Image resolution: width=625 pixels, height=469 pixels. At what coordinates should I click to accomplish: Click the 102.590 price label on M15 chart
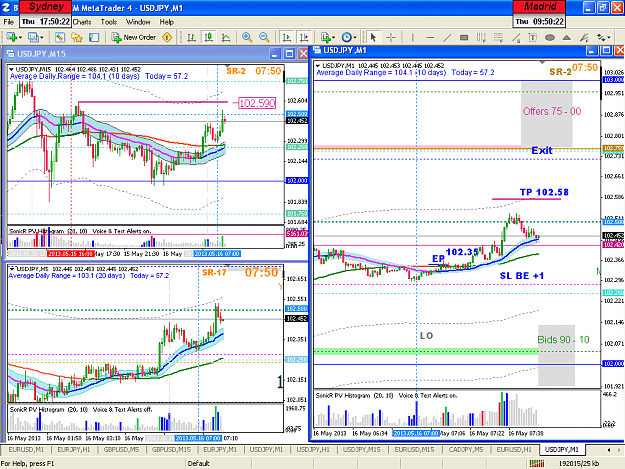coord(257,103)
